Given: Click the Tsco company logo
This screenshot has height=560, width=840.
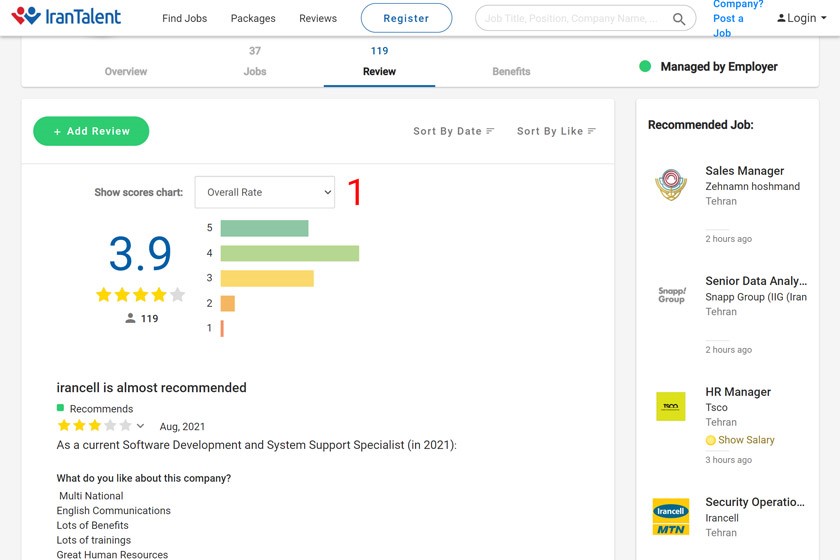Looking at the screenshot, I should (671, 406).
